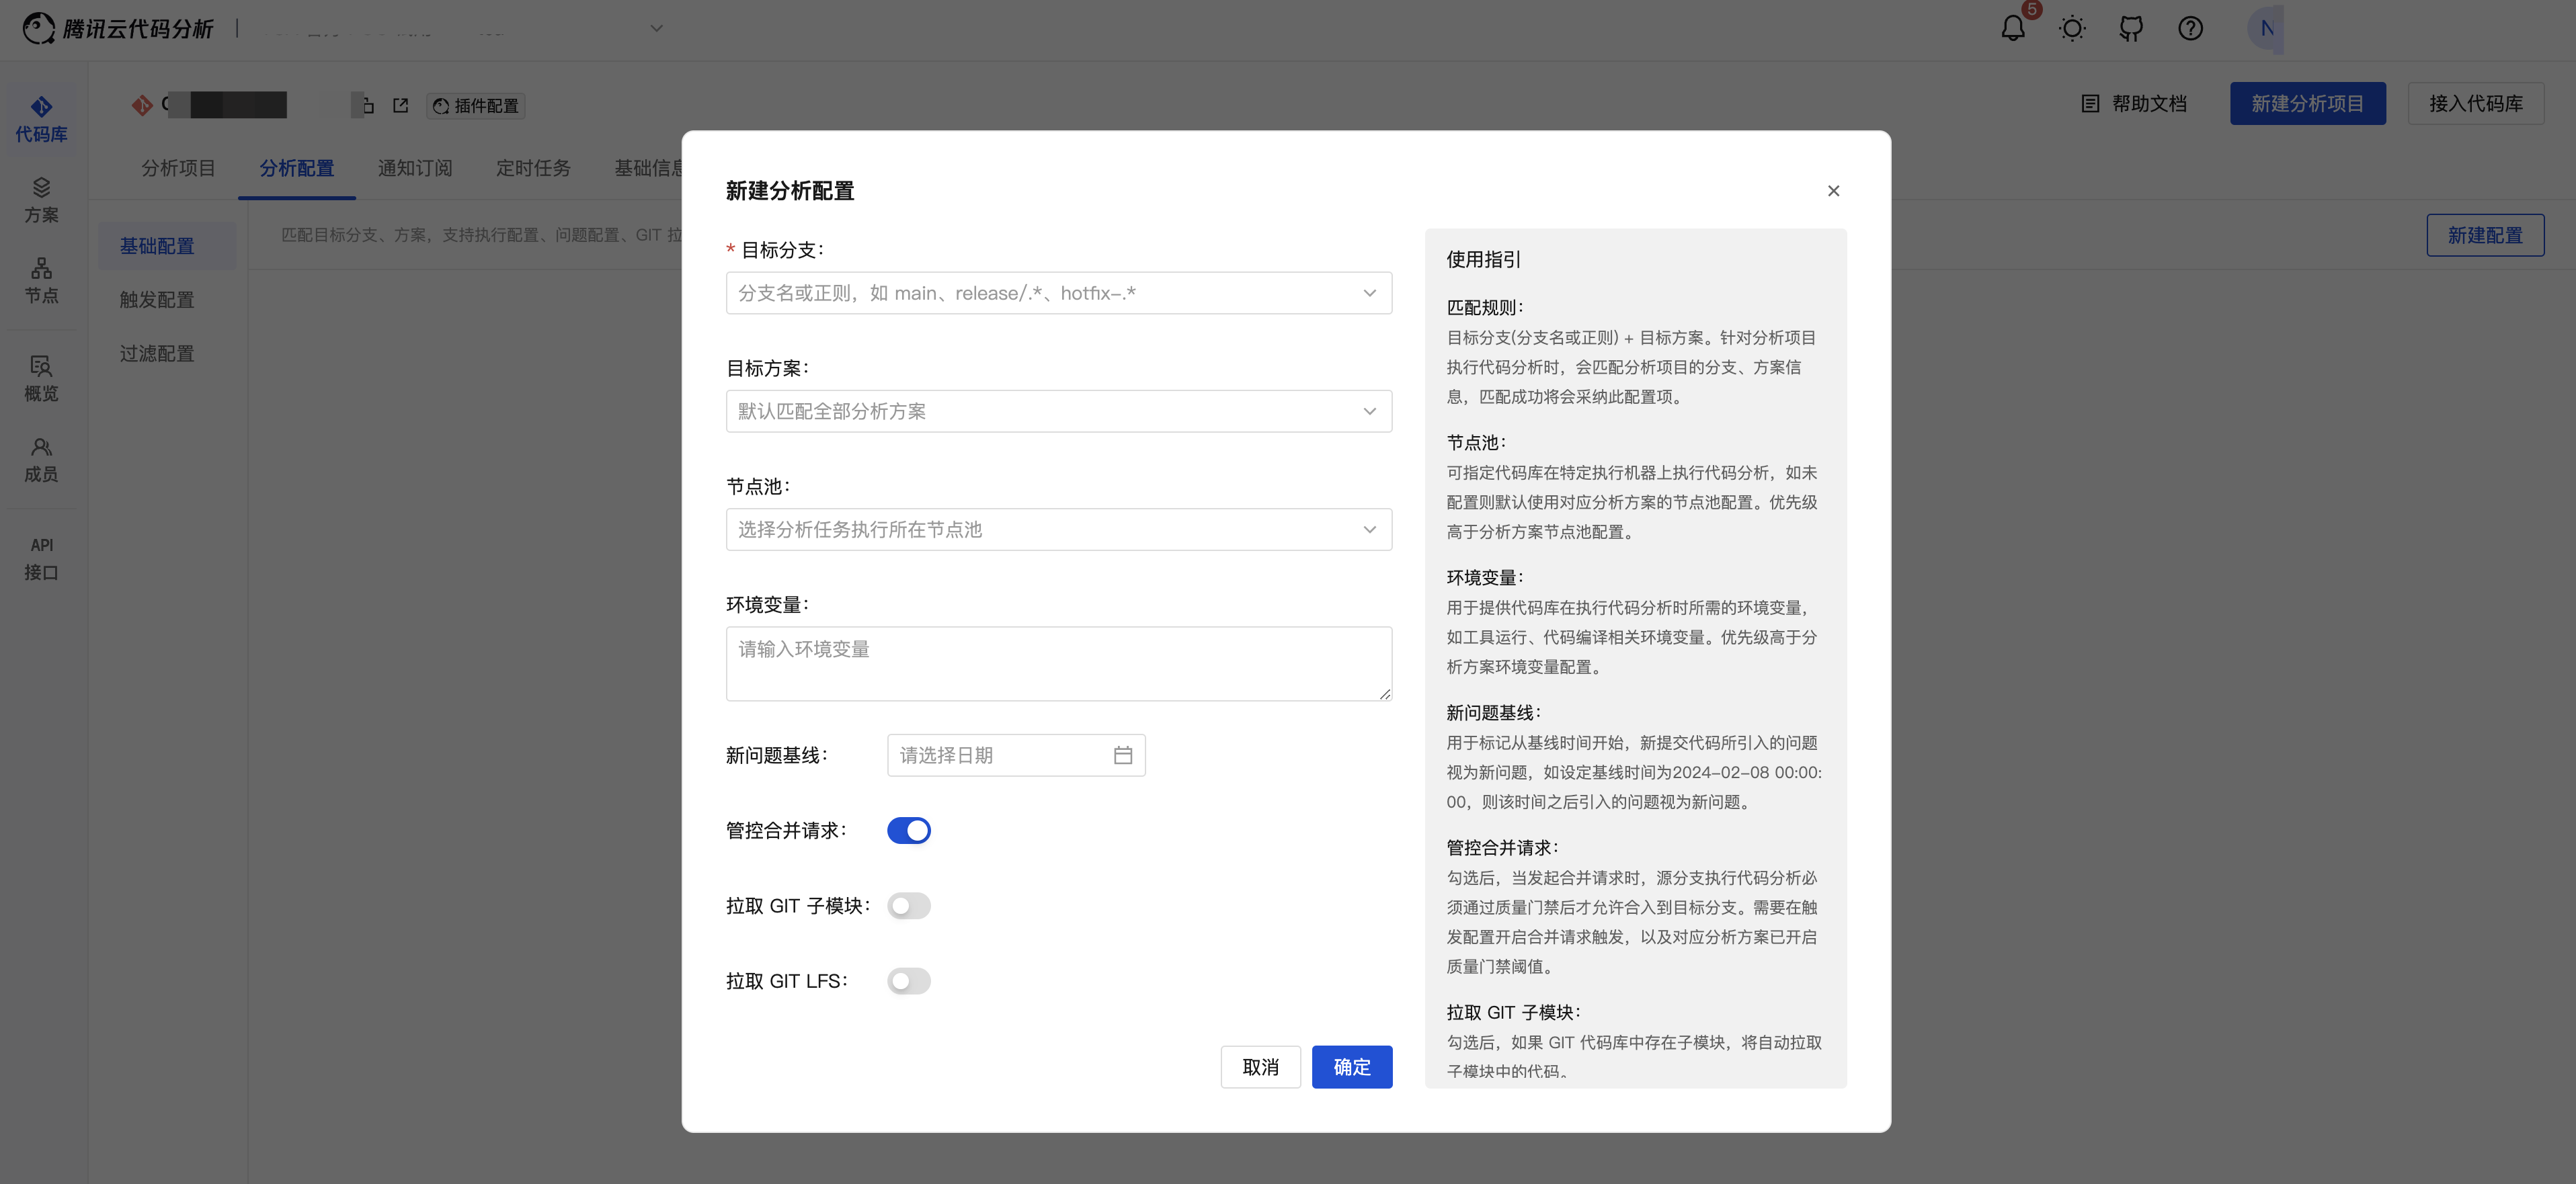Image resolution: width=2576 pixels, height=1184 pixels.
Task: Click the 节点池 heading in the 使用指引 panel
Action: coord(1476,442)
